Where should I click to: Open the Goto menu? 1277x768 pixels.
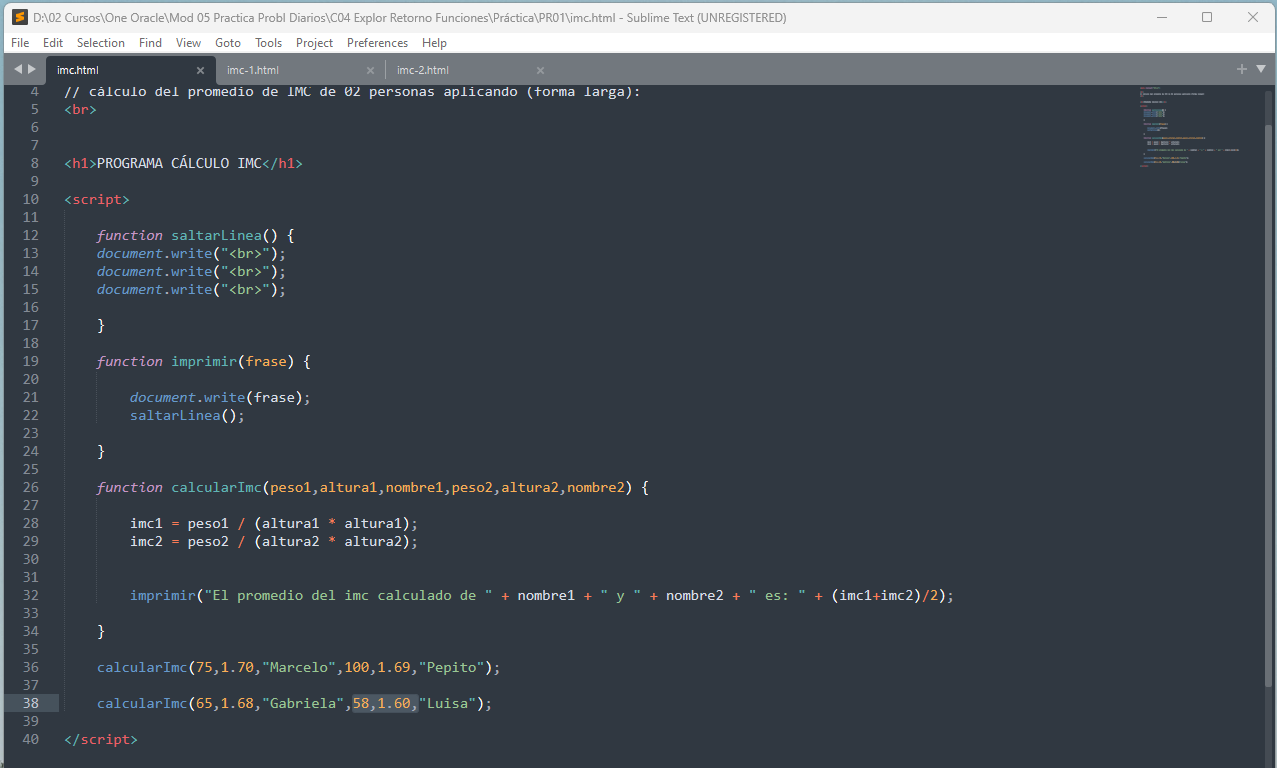(228, 43)
